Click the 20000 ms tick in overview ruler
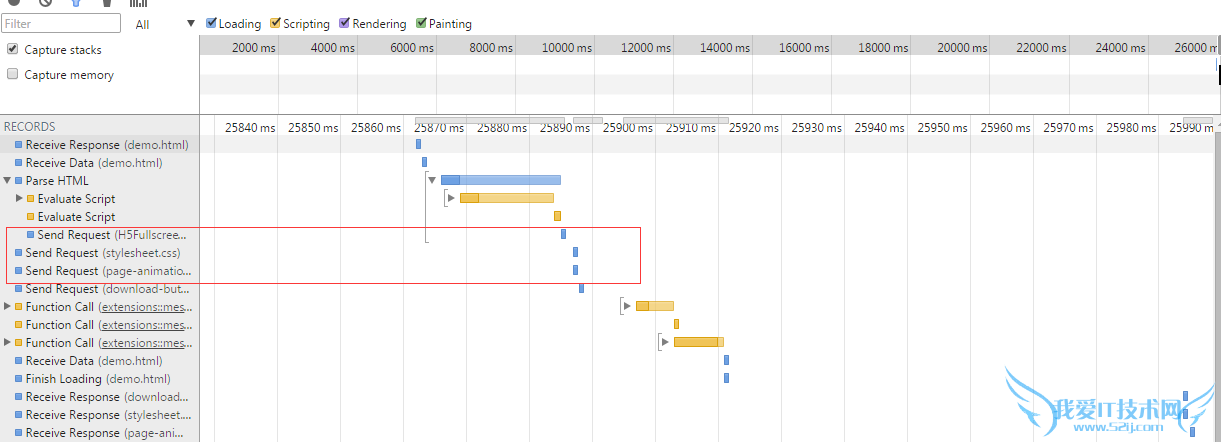1221x442 pixels. click(963, 47)
